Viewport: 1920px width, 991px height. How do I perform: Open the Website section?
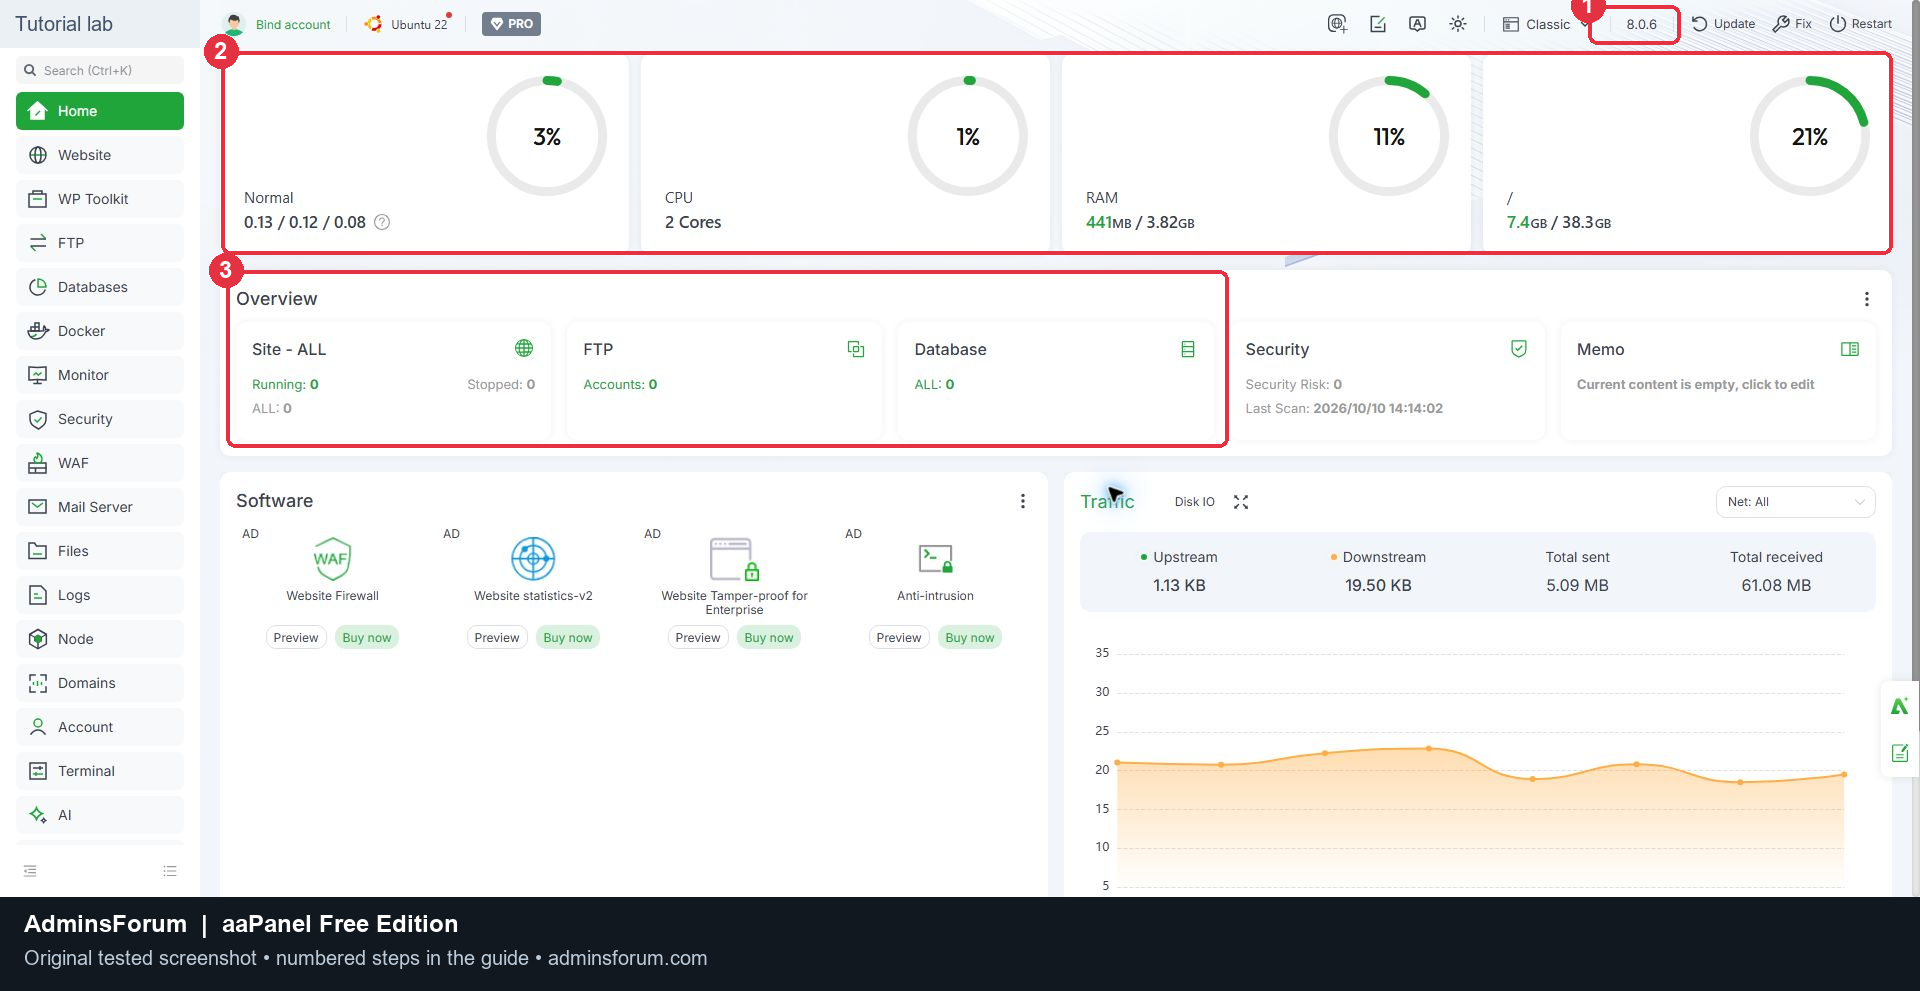[x=100, y=155]
